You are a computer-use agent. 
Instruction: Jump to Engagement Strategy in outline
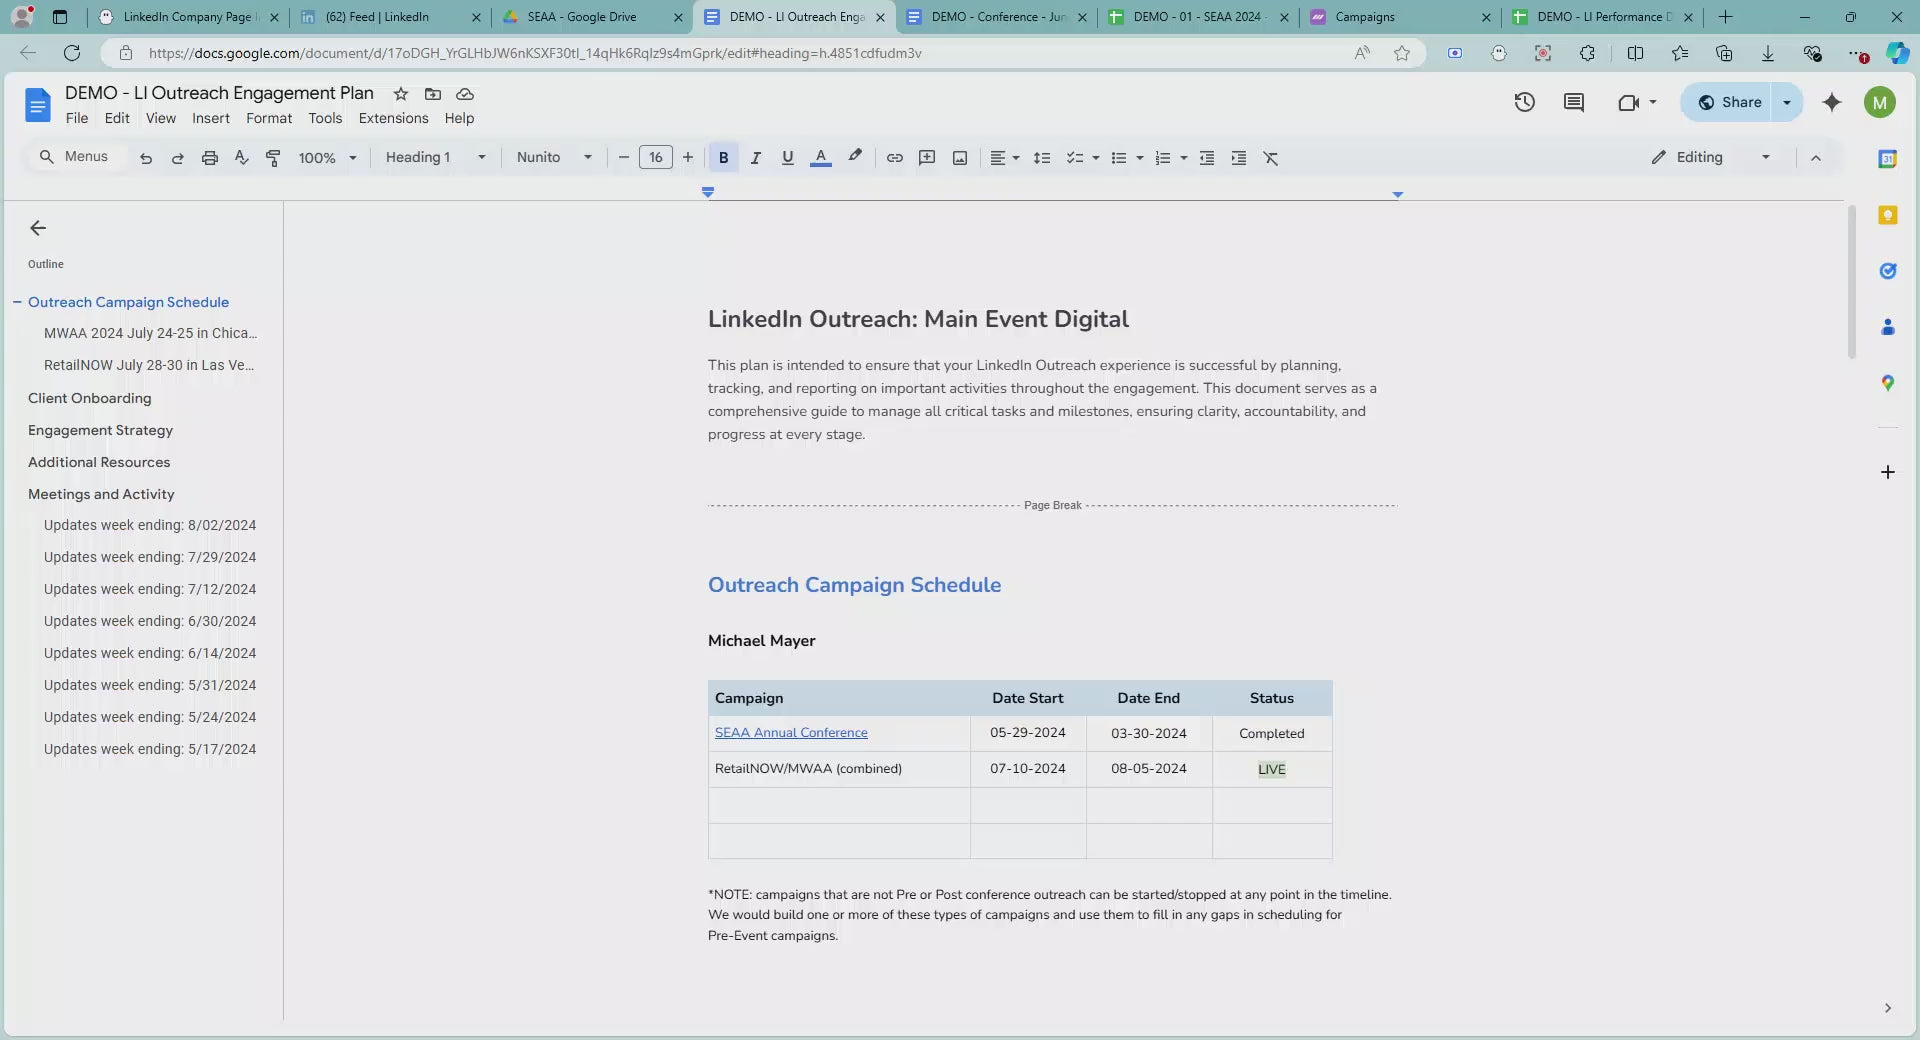100,430
